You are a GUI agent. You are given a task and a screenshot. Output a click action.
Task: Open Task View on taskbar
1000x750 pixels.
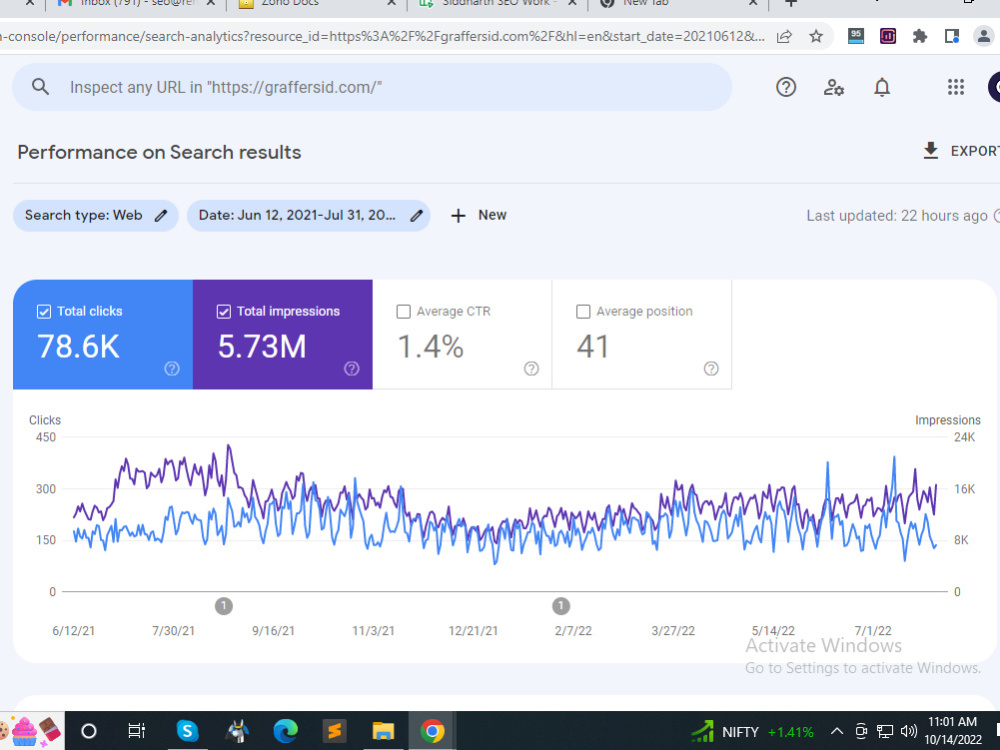click(136, 731)
